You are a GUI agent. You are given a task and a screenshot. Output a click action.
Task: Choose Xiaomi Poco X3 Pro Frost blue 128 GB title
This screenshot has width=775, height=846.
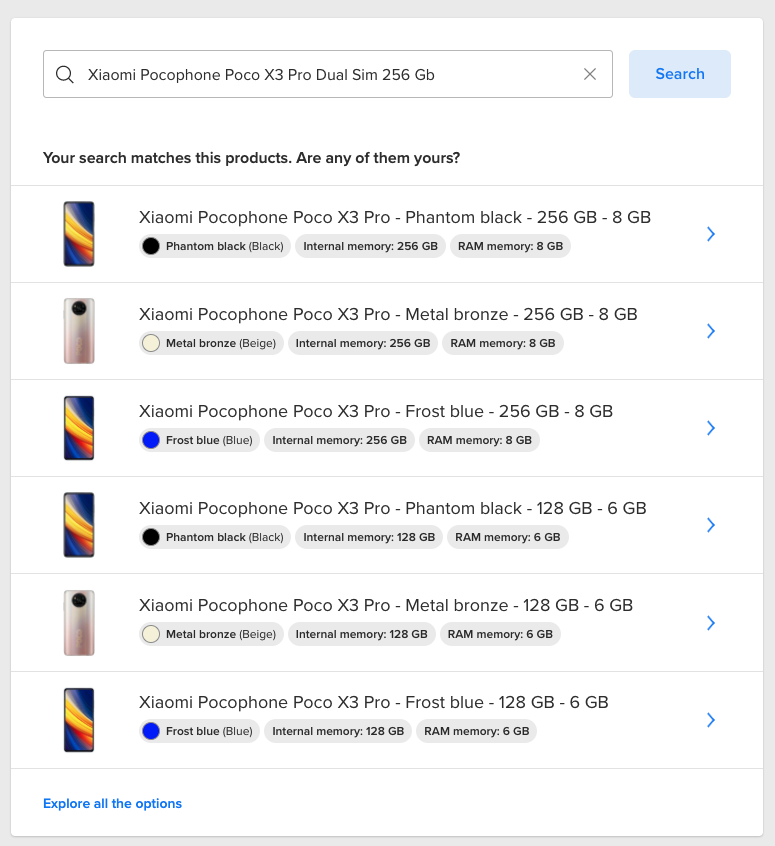373,702
